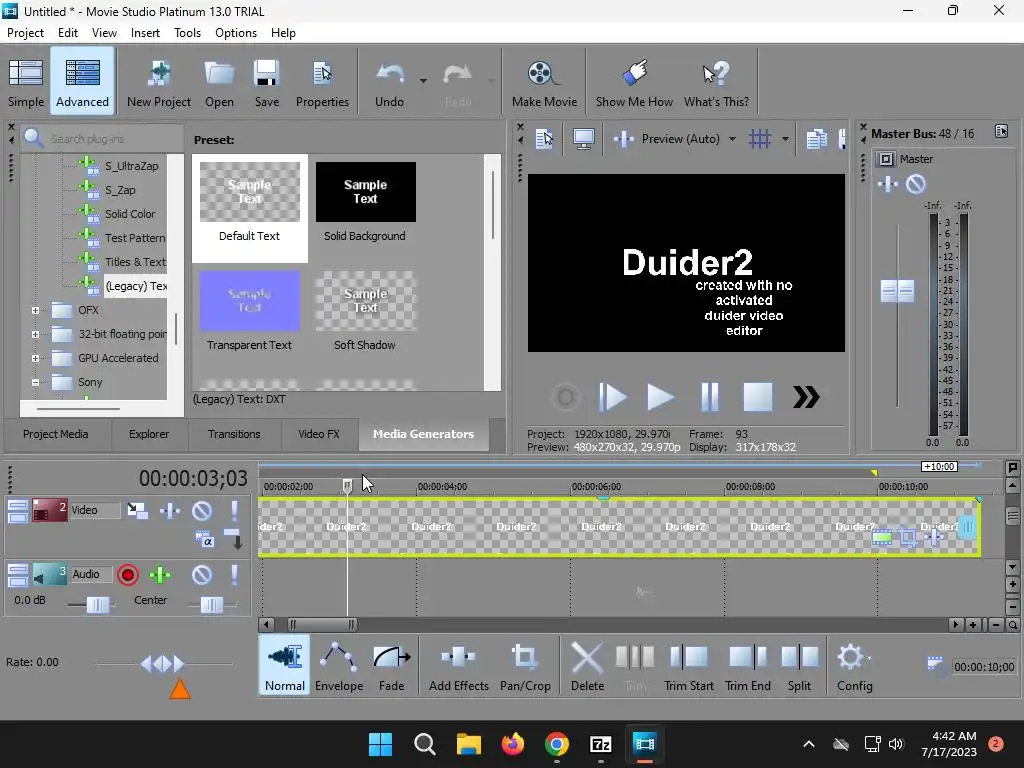
Task: Click the Add Effects tool
Action: tap(458, 666)
